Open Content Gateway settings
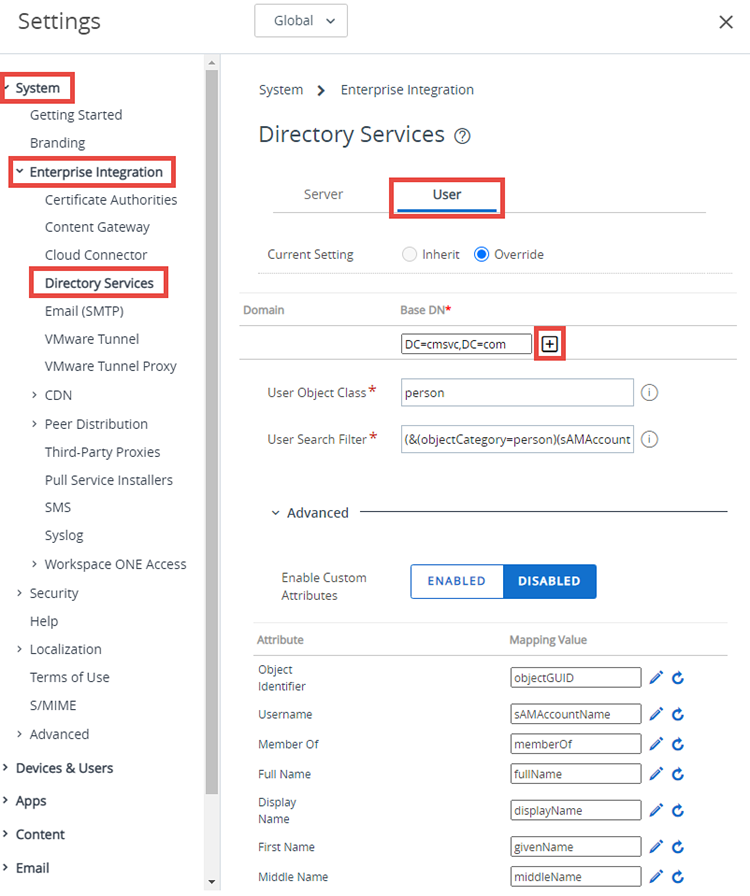The image size is (750, 896). tap(97, 227)
